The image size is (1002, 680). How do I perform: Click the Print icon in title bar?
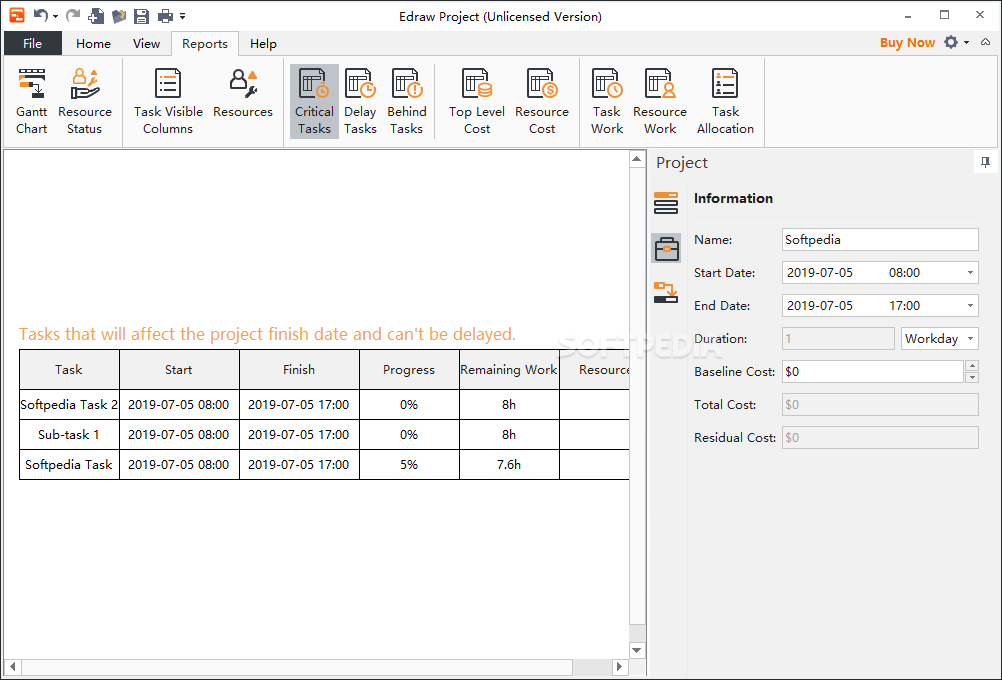[166, 15]
